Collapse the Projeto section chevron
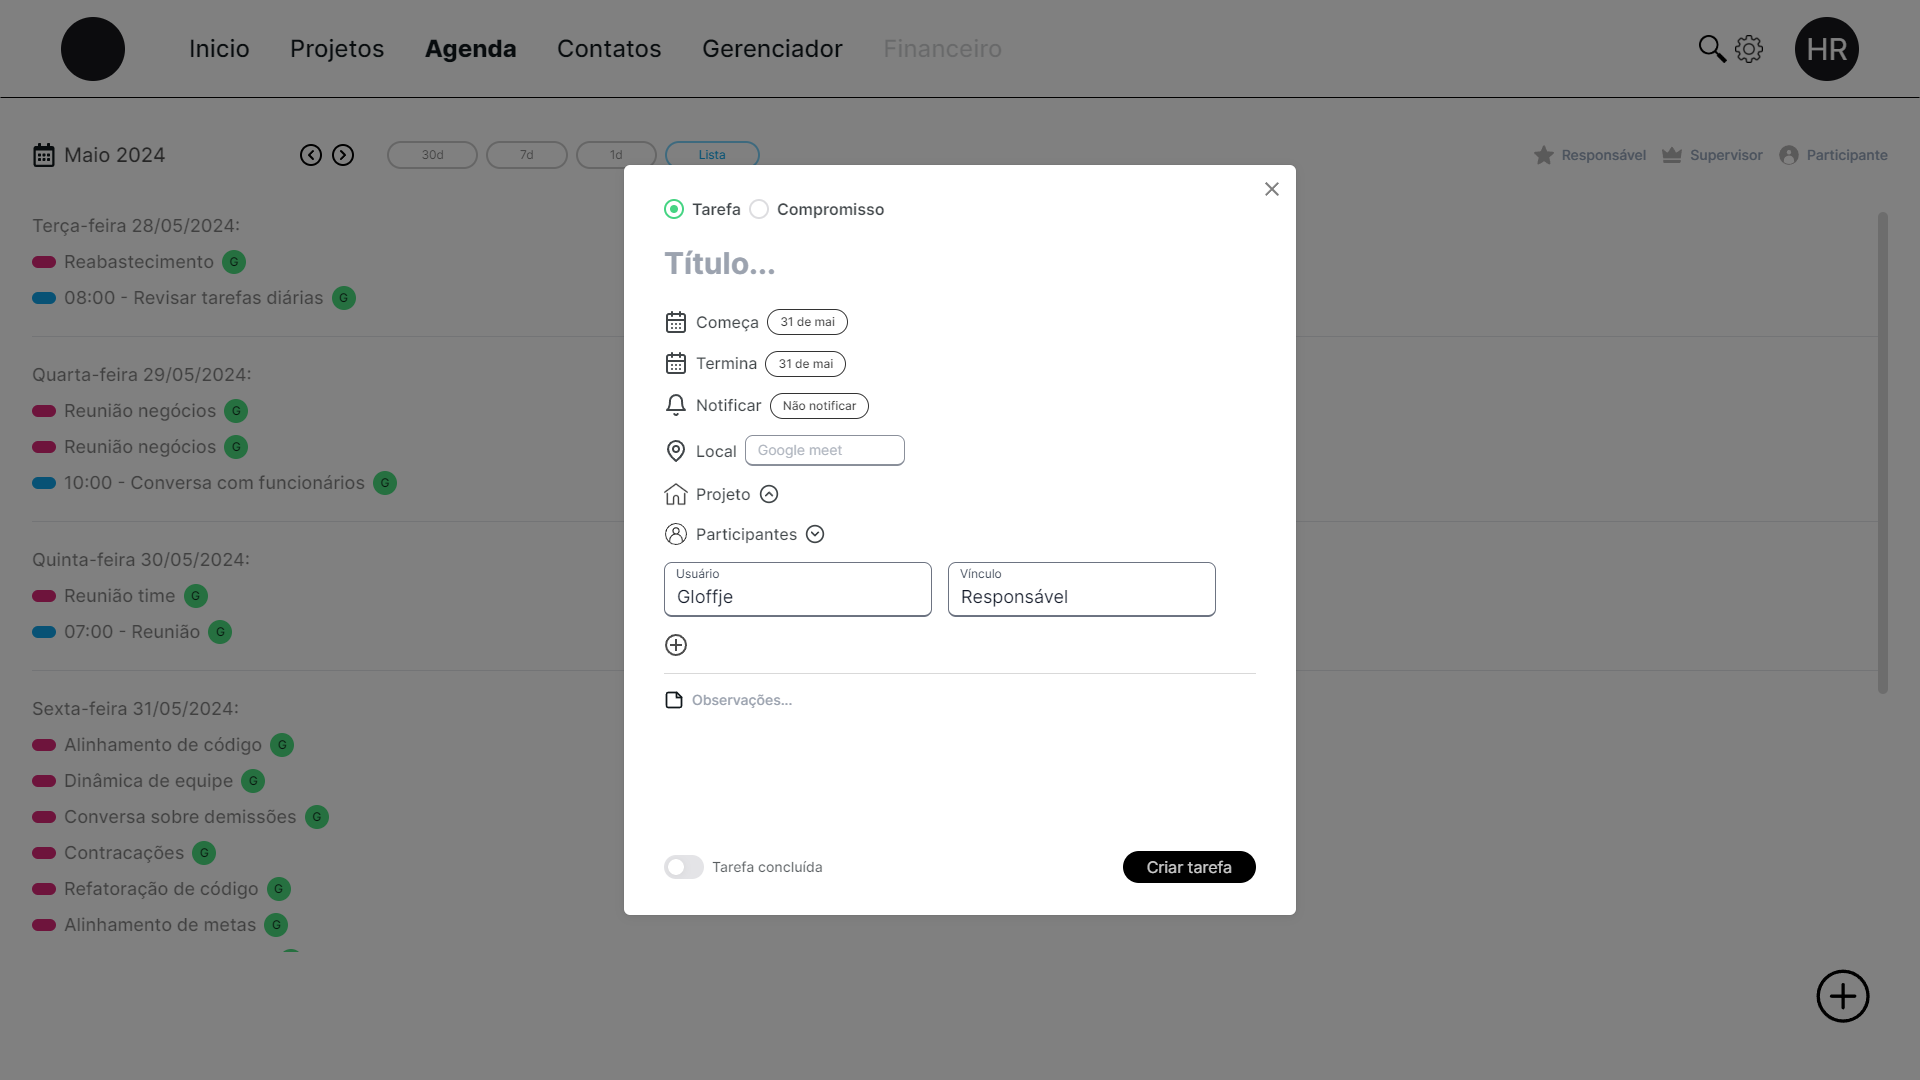1920x1080 pixels. click(769, 494)
